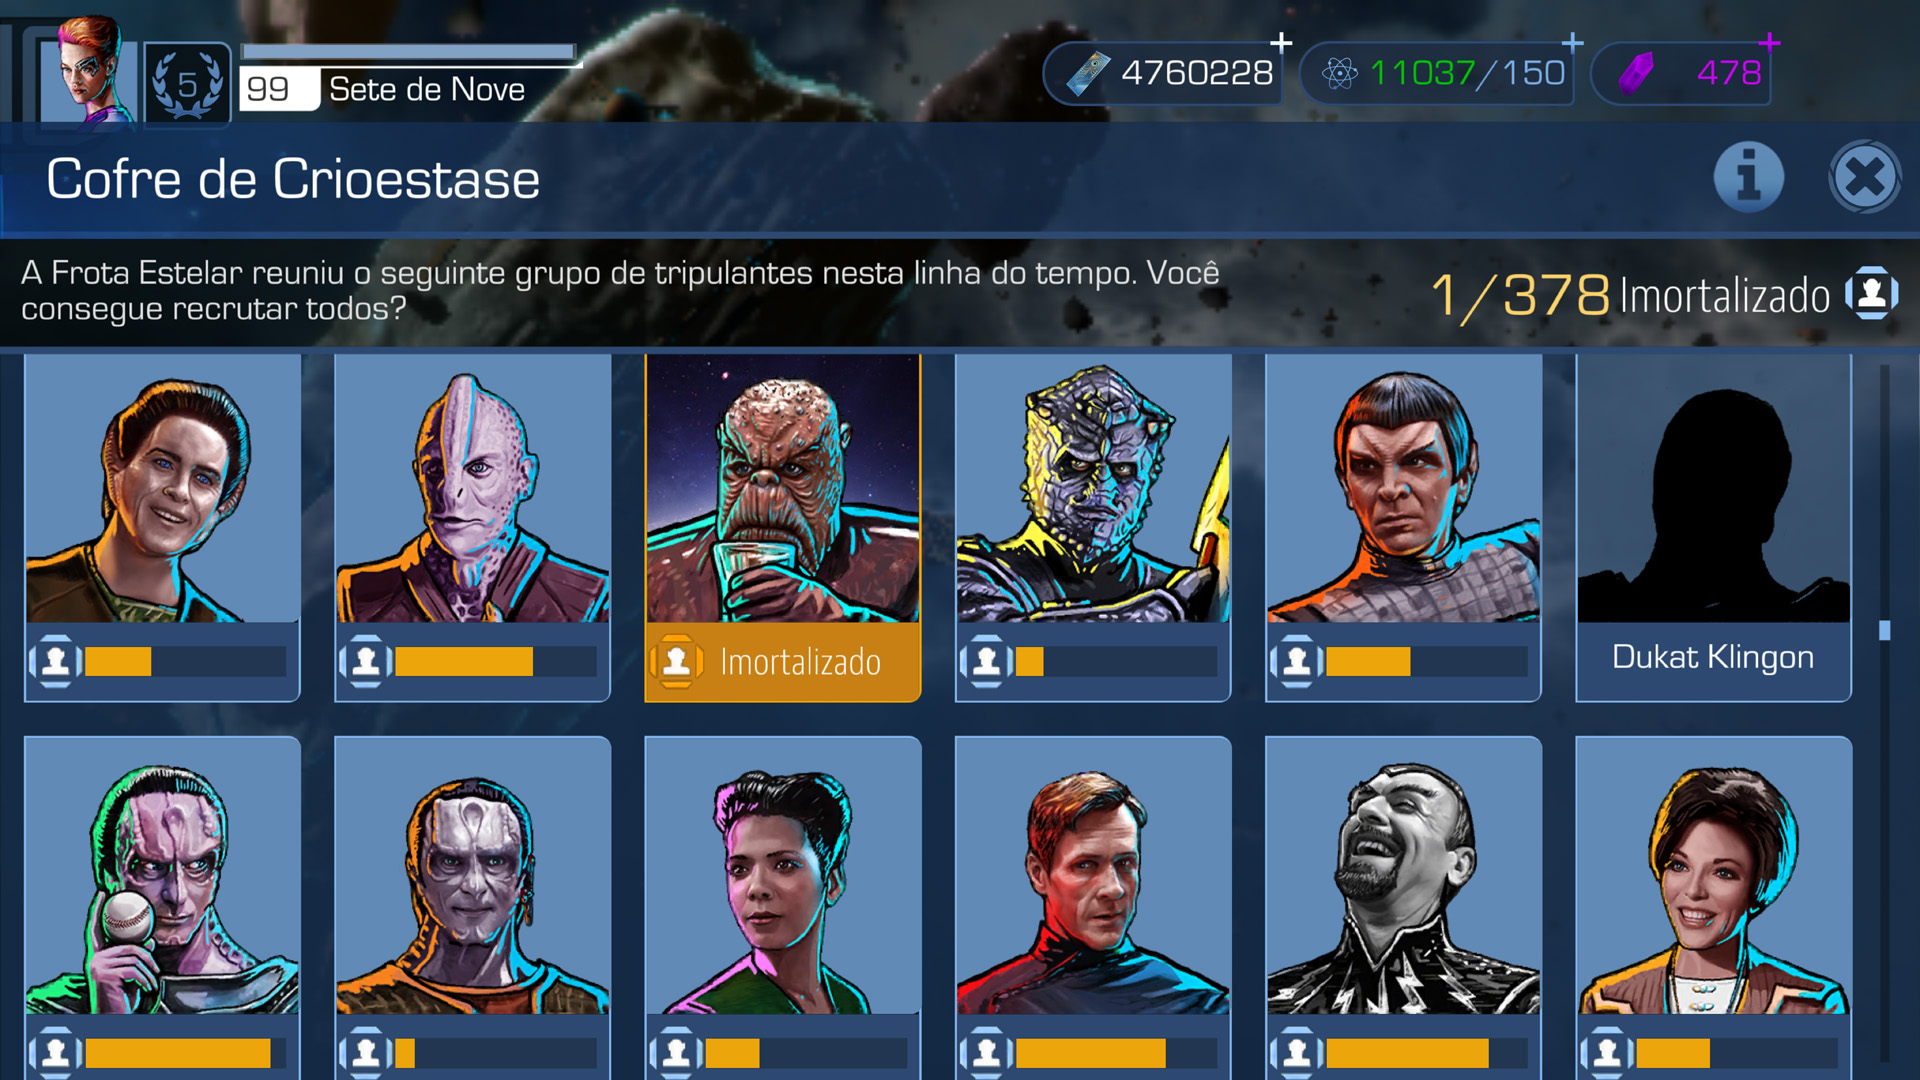Select the Cardassian holding baseball card
Screen dimensions: 1920x1080
[163, 907]
